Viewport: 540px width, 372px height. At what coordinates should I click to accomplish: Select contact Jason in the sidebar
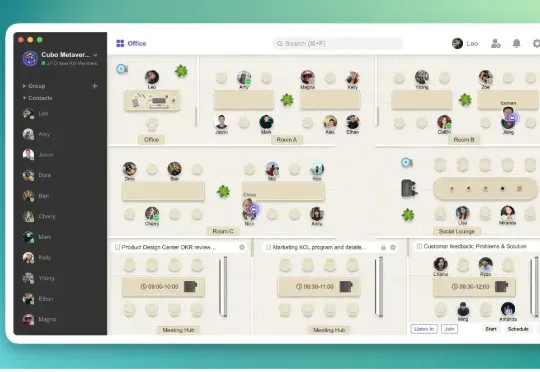[x=60, y=155]
